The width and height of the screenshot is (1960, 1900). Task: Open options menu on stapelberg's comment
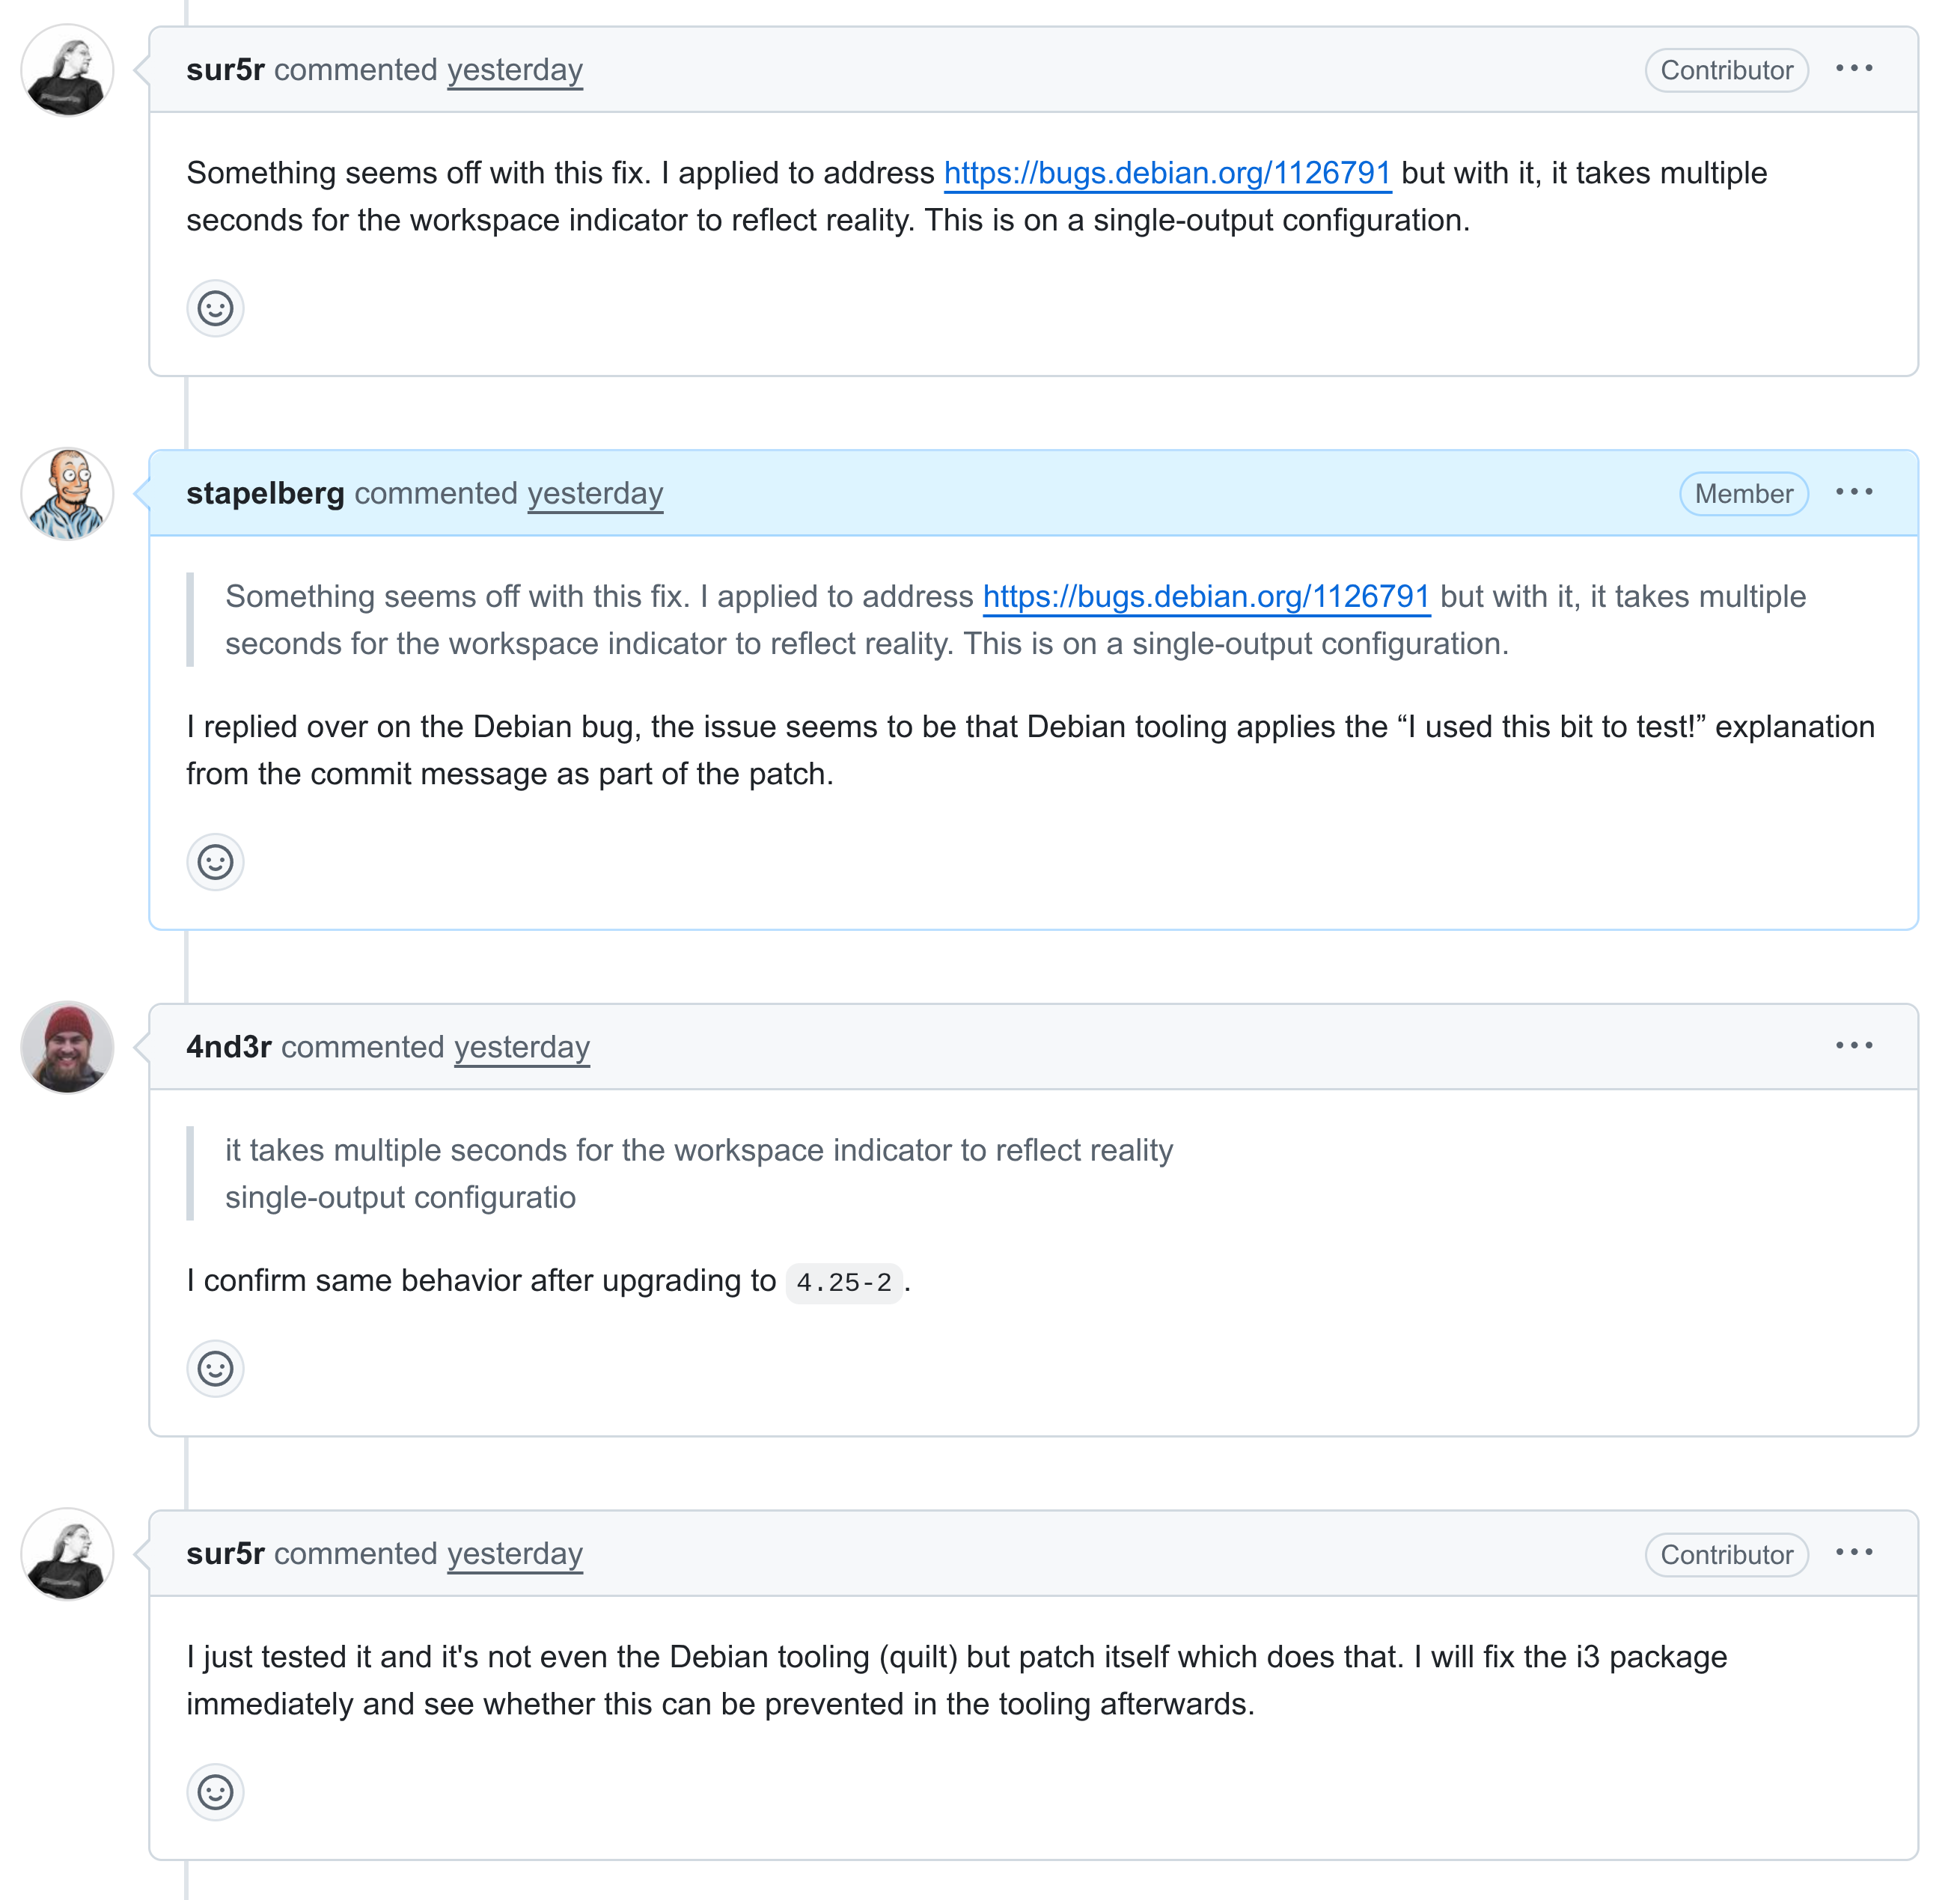[1854, 492]
